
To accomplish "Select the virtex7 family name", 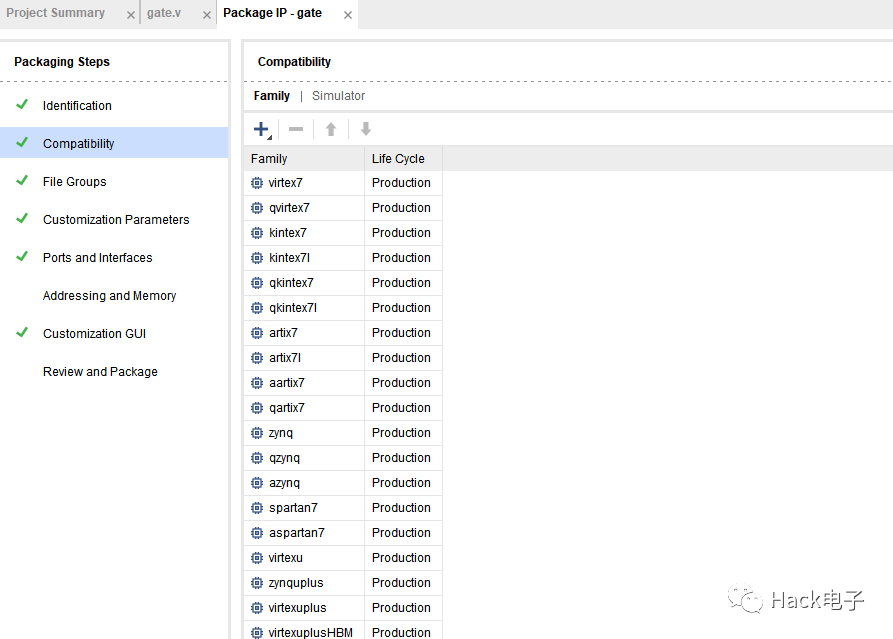I will (285, 183).
